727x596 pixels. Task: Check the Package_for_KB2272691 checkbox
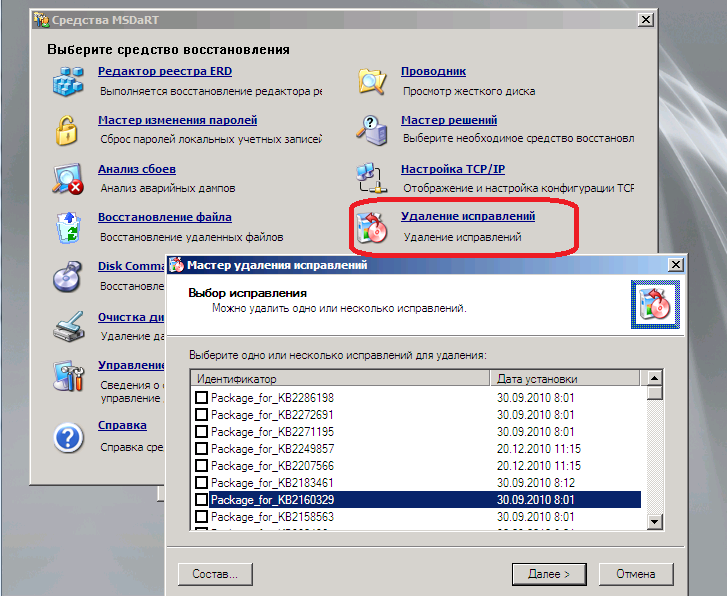(x=201, y=415)
